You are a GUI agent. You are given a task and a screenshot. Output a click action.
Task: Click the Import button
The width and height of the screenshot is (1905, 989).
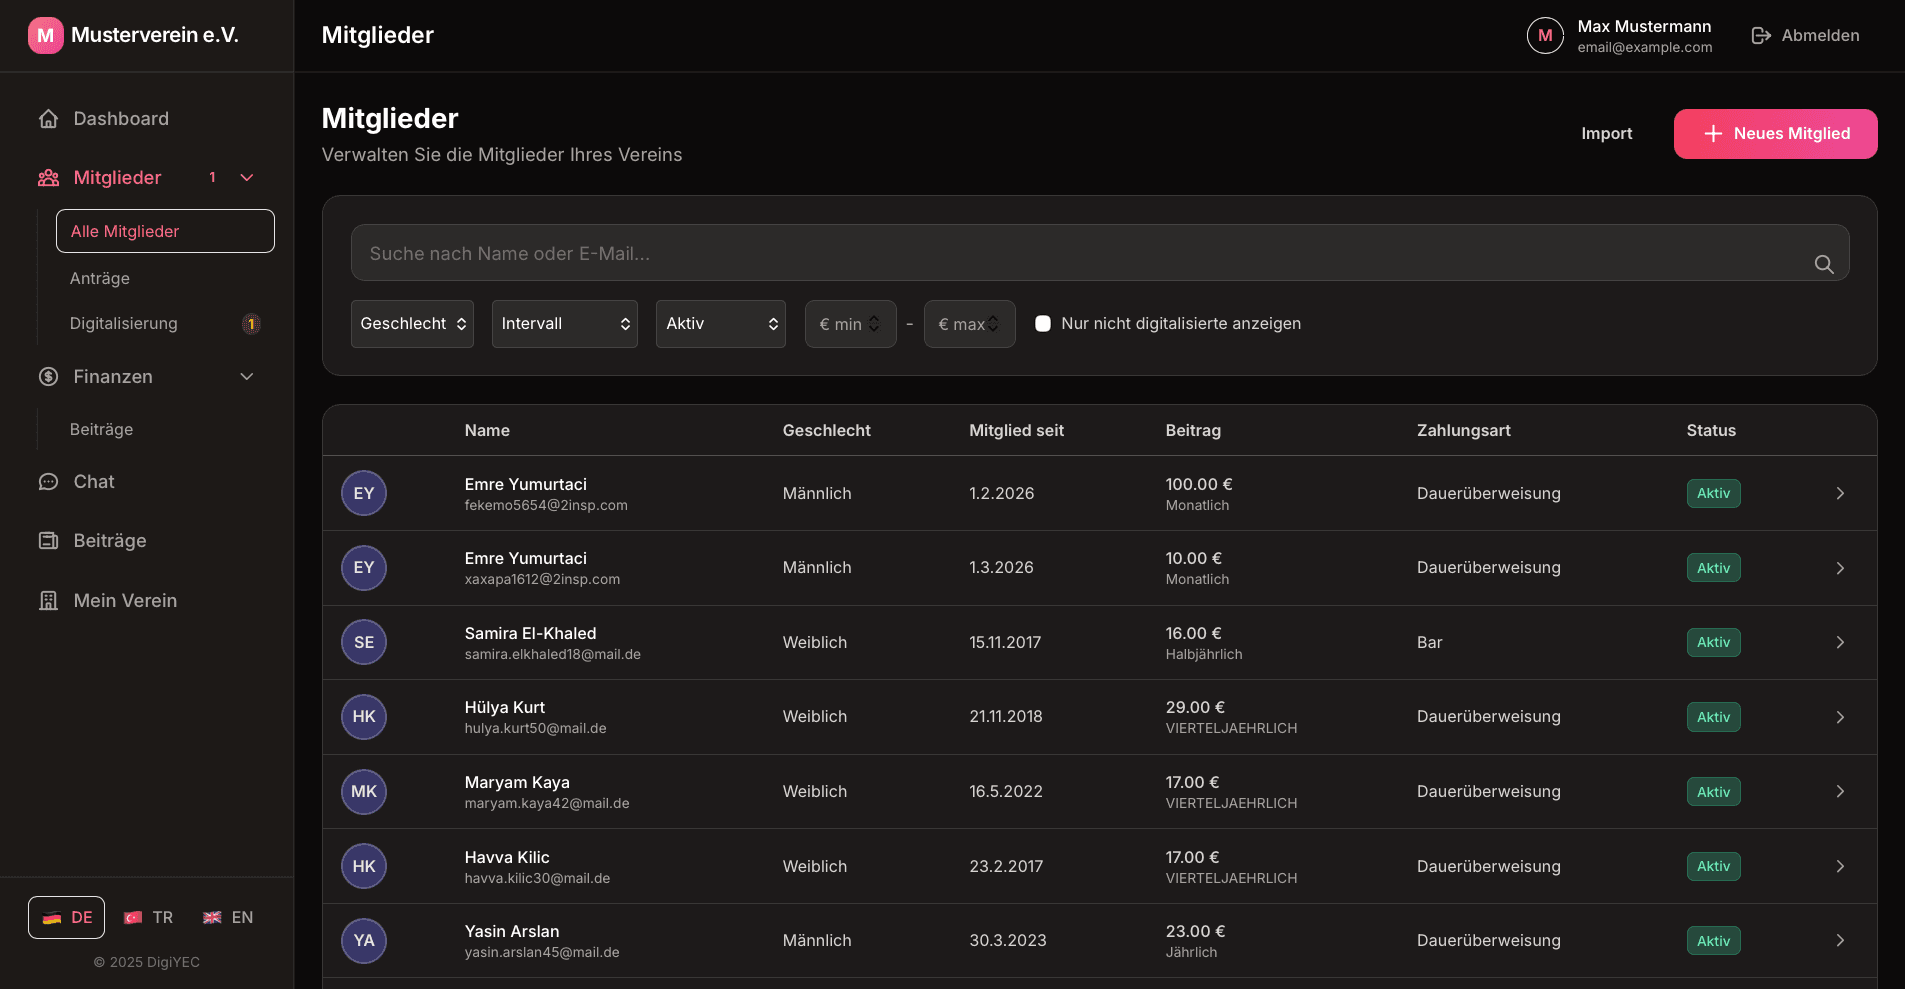[1606, 134]
